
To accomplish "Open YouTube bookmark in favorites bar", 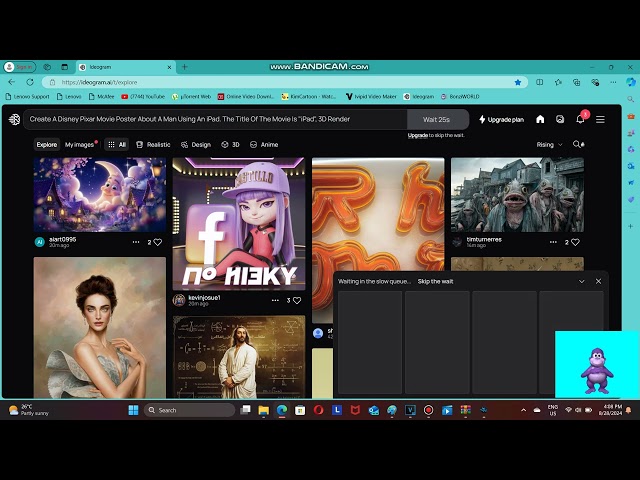I will (143, 97).
